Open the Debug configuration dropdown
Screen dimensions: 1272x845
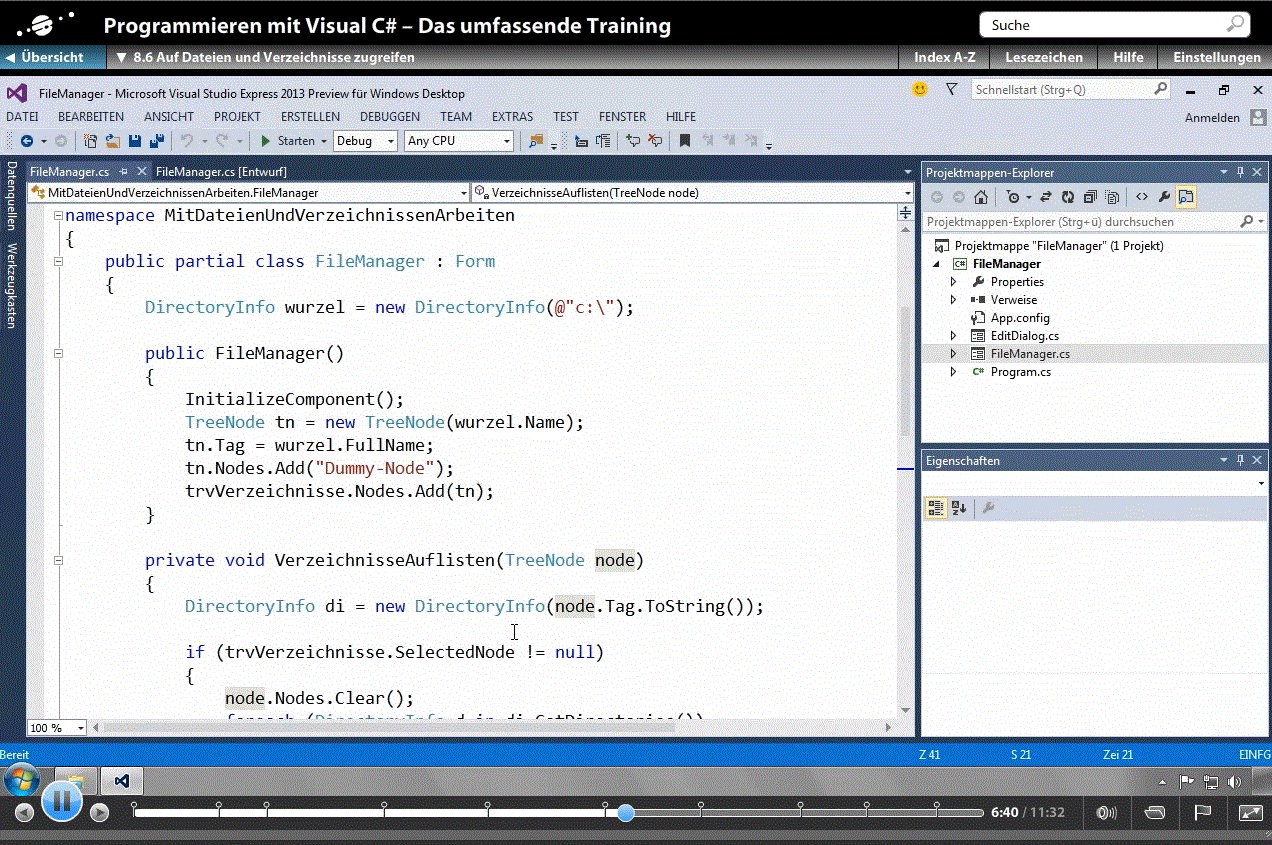391,141
